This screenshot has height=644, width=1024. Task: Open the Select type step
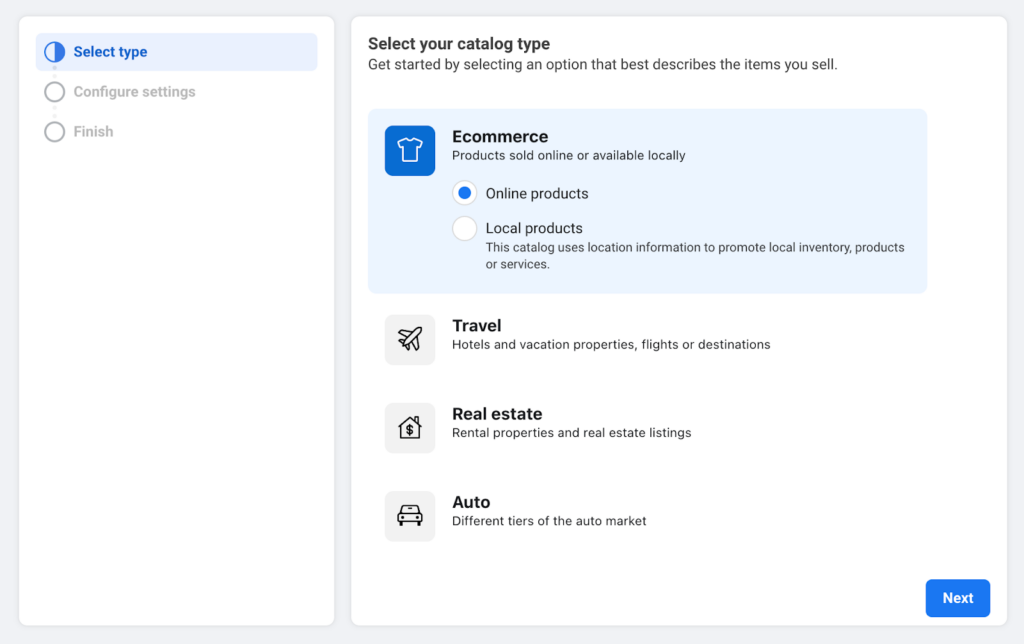[x=176, y=52]
